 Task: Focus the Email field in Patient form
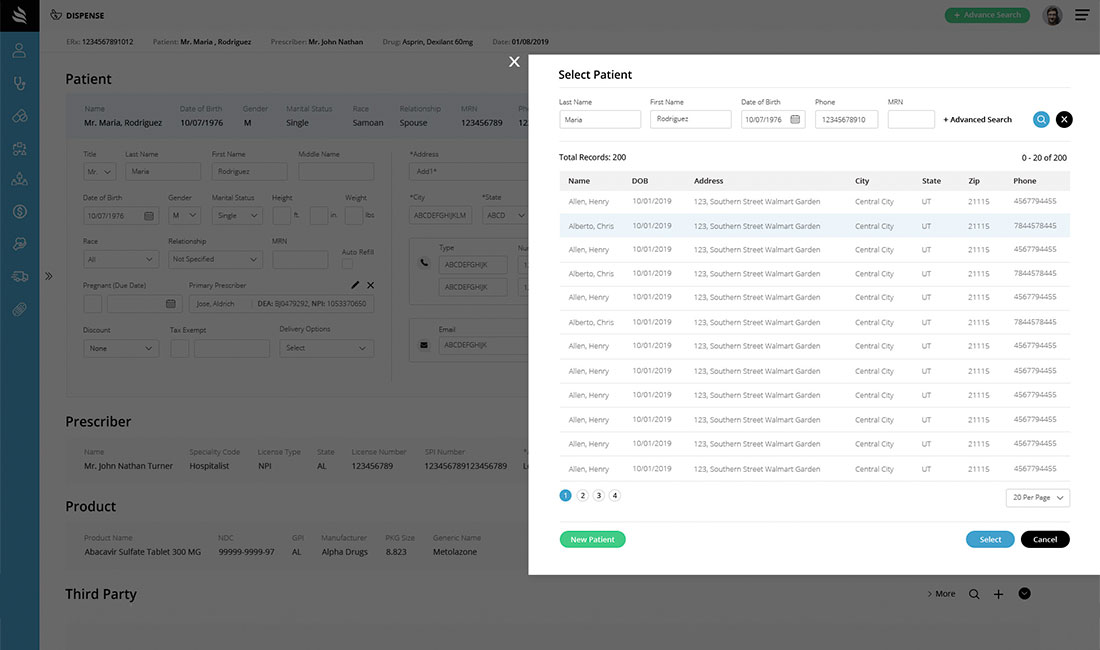(x=483, y=345)
